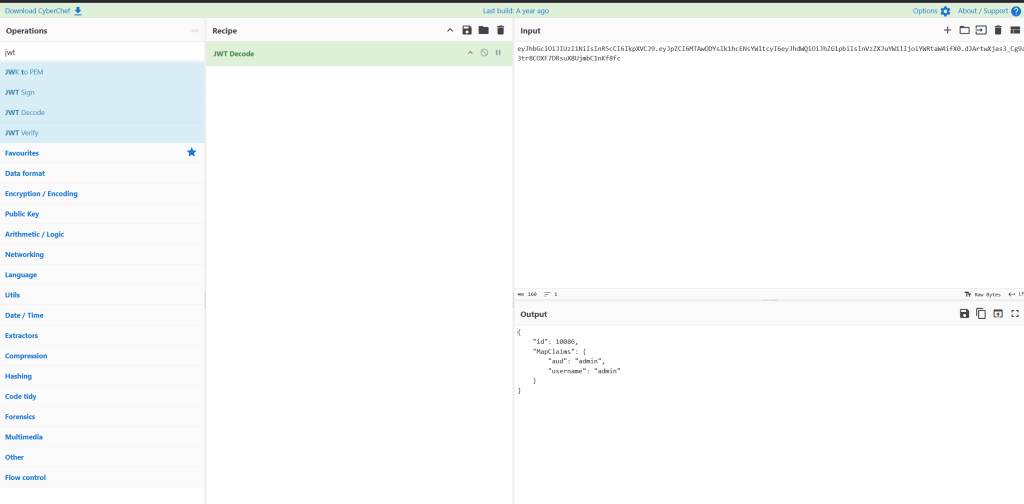Clear the recipe with trash icon
This screenshot has width=1024, height=504.
[x=500, y=31]
